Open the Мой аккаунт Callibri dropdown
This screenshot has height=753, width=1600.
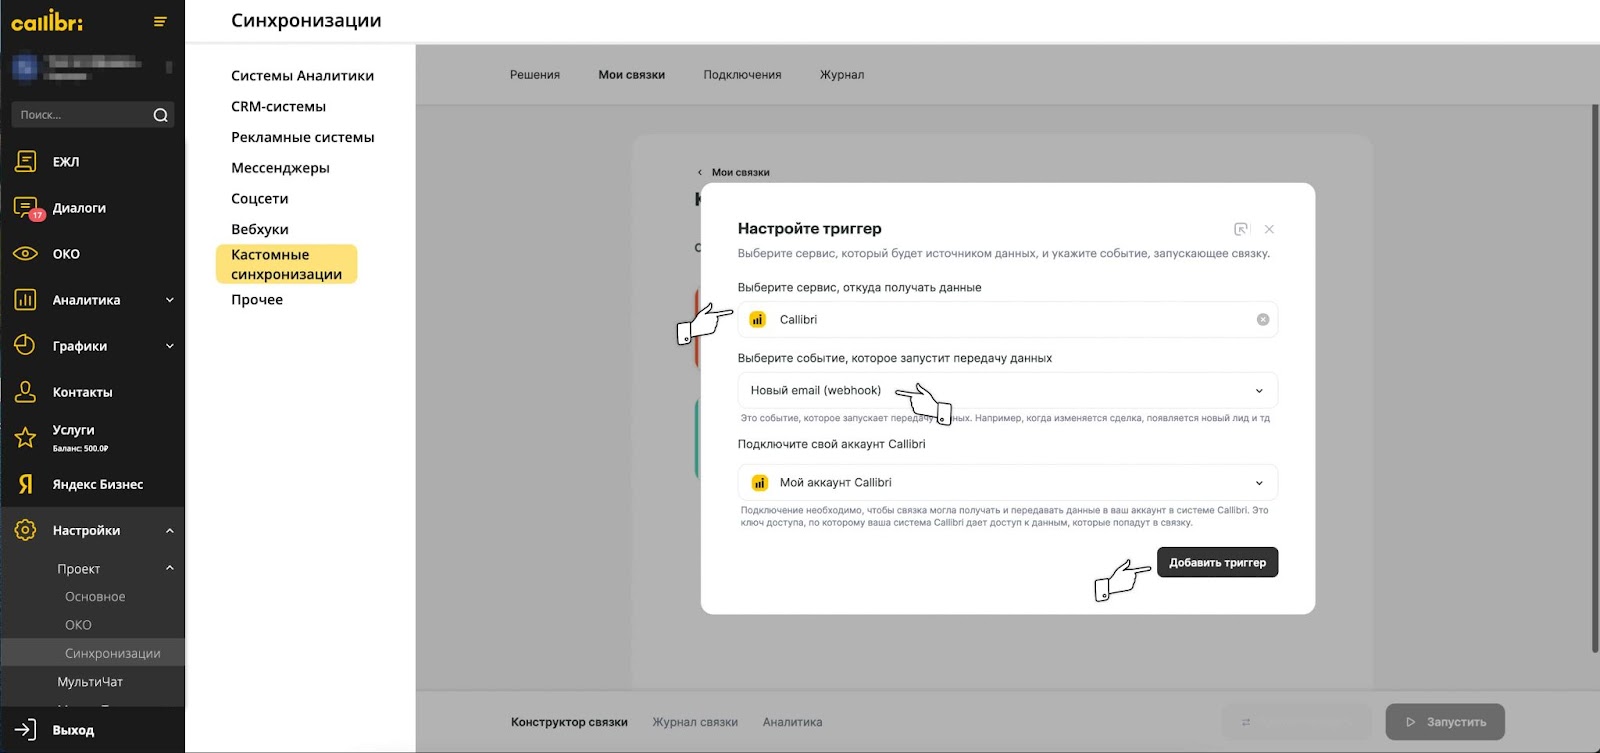coord(1008,482)
